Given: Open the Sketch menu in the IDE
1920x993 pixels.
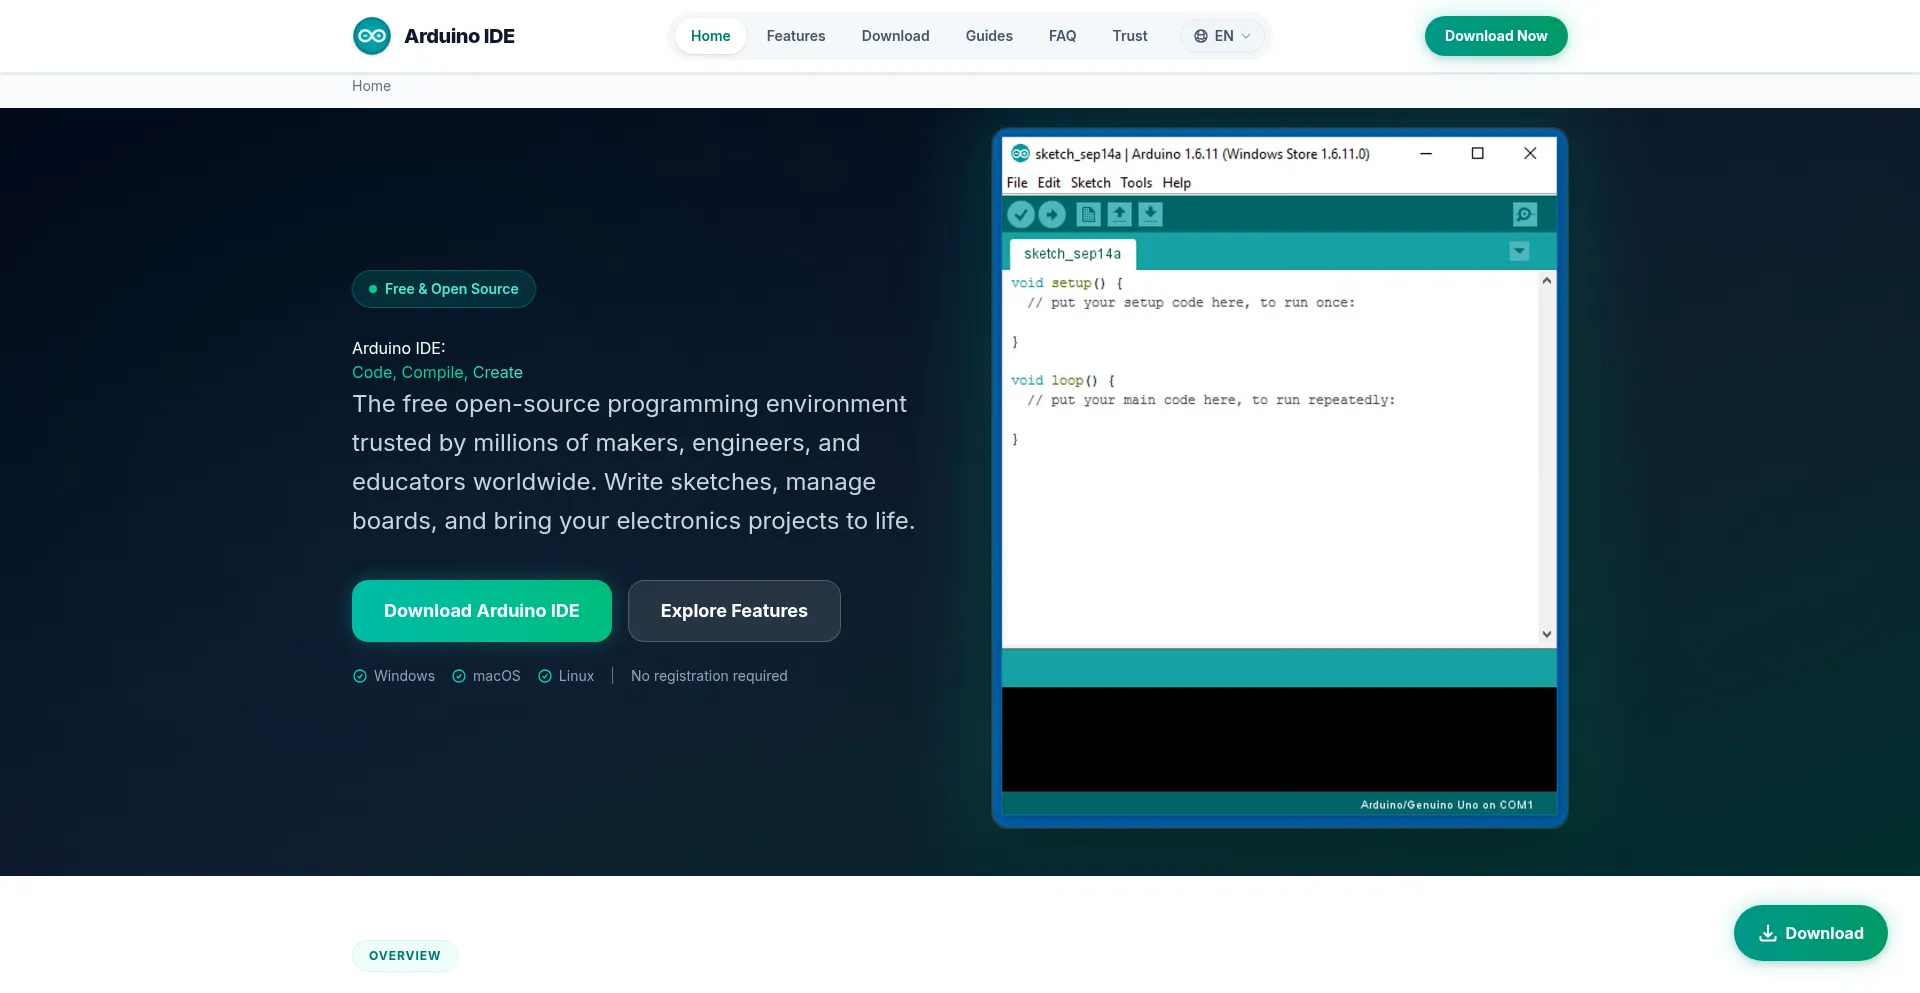Looking at the screenshot, I should tap(1091, 183).
